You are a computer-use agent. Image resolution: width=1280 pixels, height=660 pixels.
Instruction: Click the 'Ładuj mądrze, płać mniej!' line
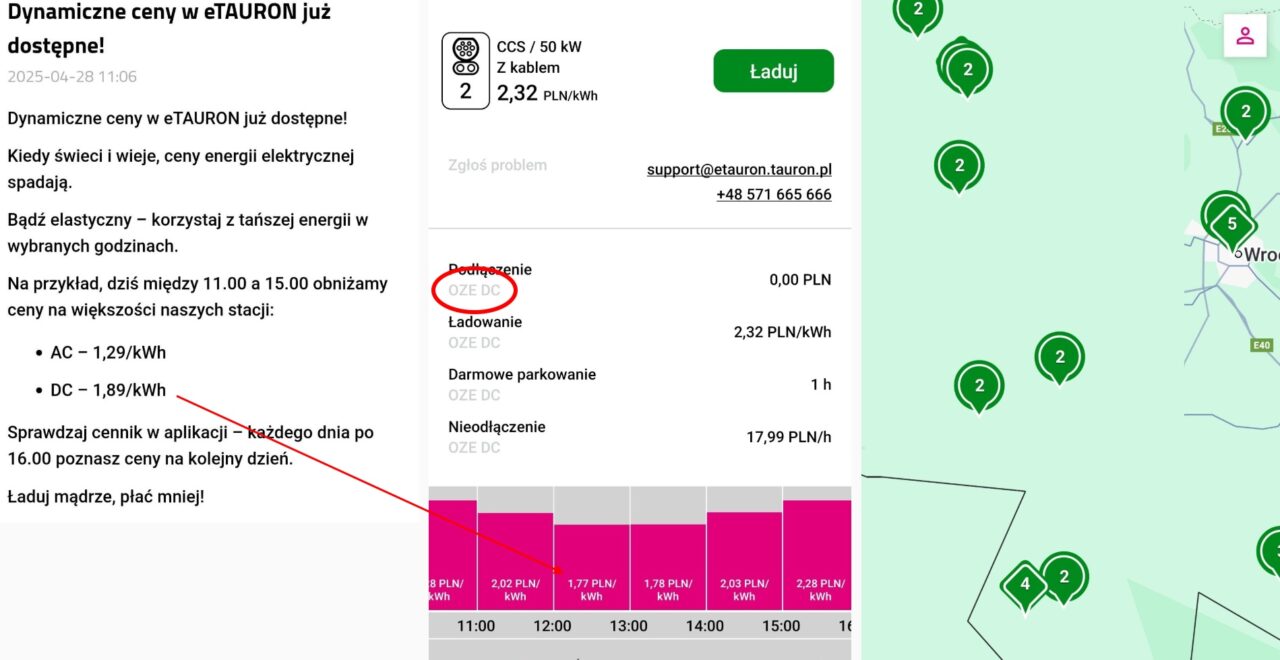point(105,495)
